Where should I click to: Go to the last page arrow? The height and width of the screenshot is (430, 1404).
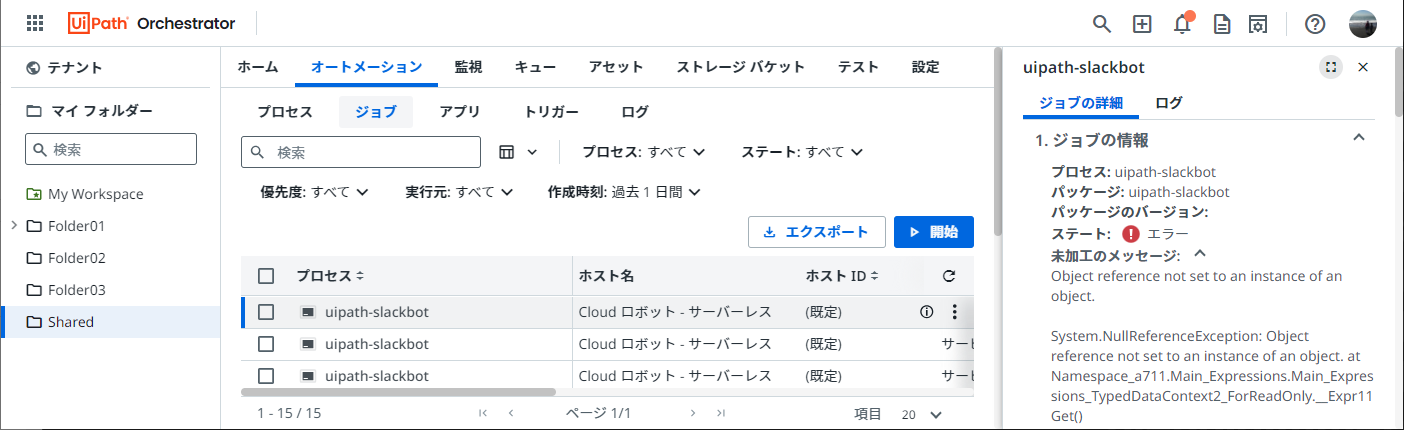point(720,413)
